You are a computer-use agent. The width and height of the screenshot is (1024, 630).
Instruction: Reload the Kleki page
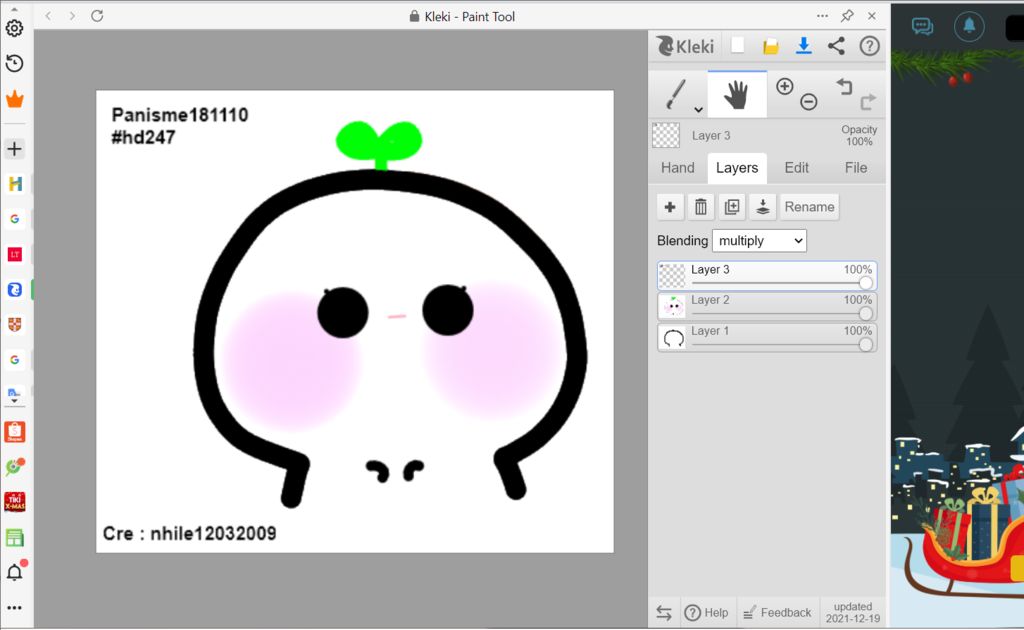pos(97,16)
